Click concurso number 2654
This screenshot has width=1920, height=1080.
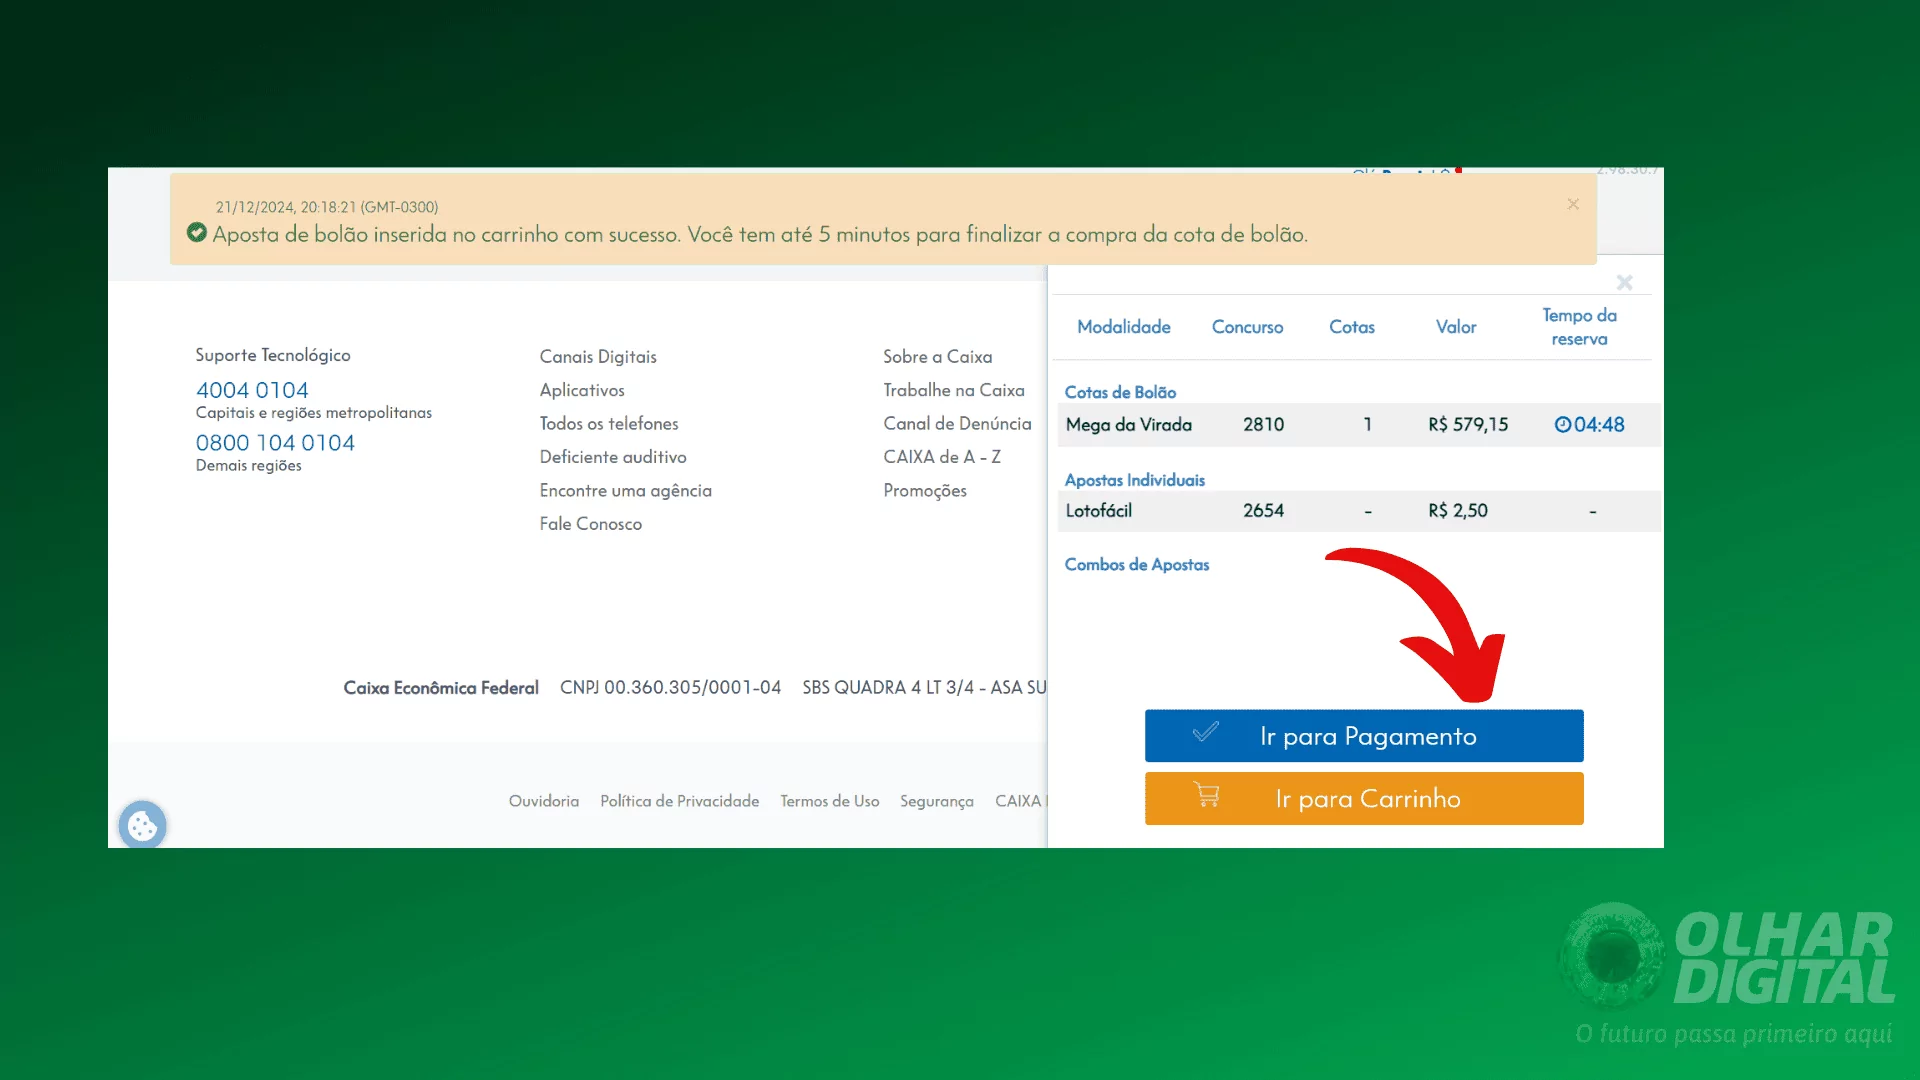click(1263, 511)
